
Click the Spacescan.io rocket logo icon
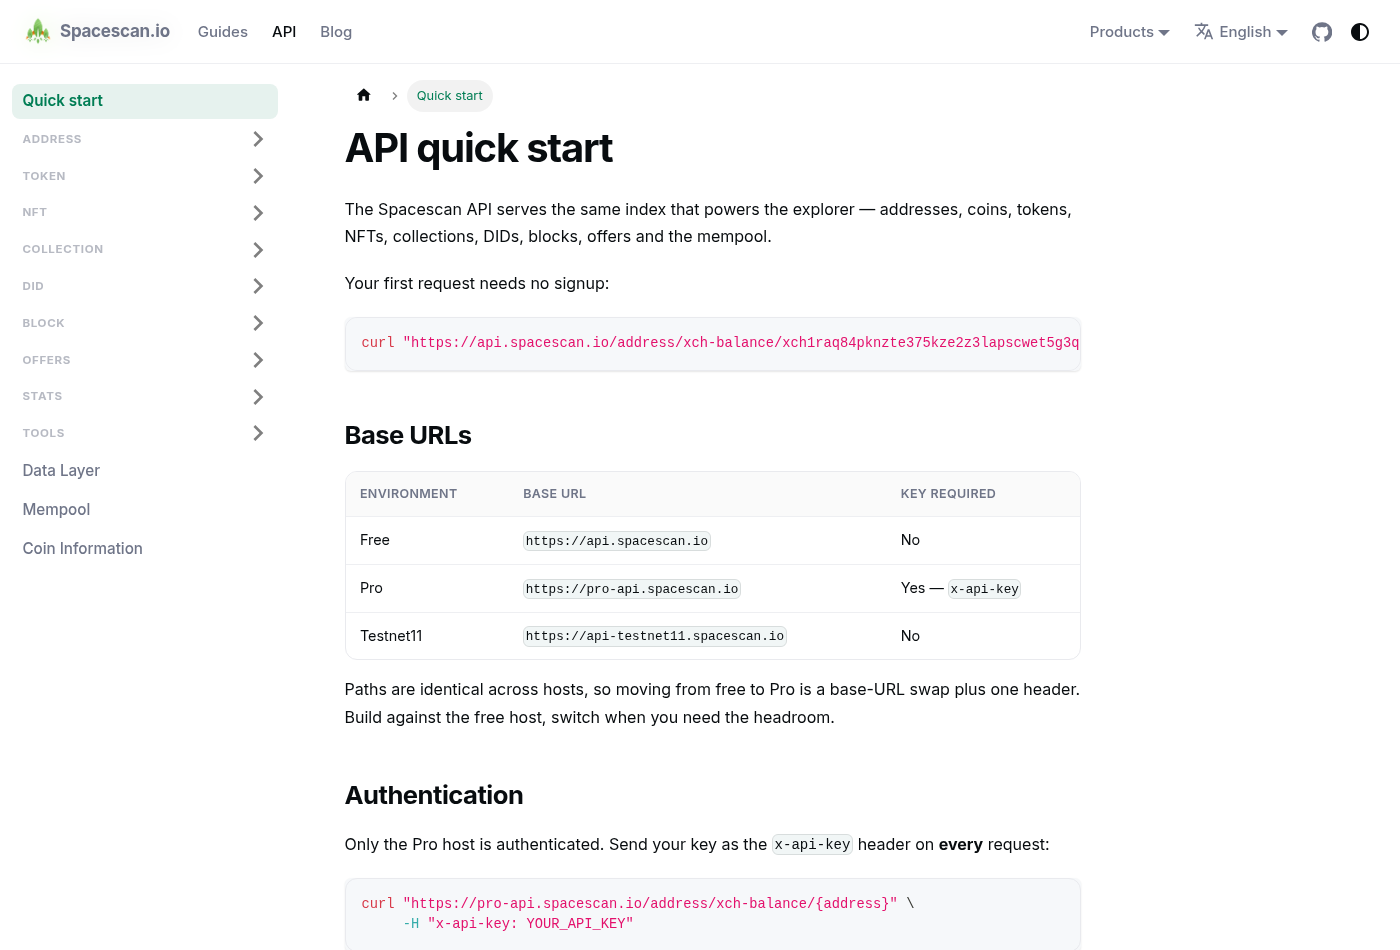coord(38,31)
